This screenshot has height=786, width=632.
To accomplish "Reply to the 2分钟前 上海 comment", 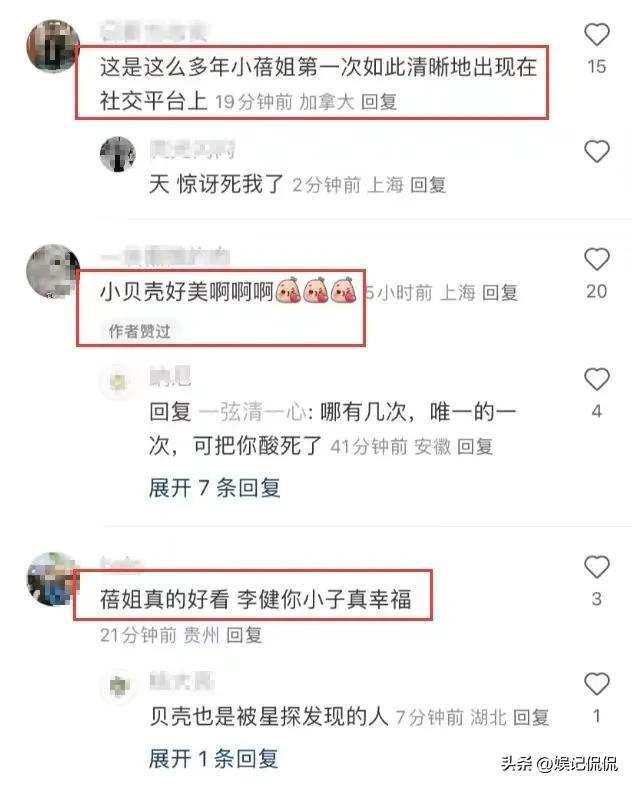I will click(428, 185).
